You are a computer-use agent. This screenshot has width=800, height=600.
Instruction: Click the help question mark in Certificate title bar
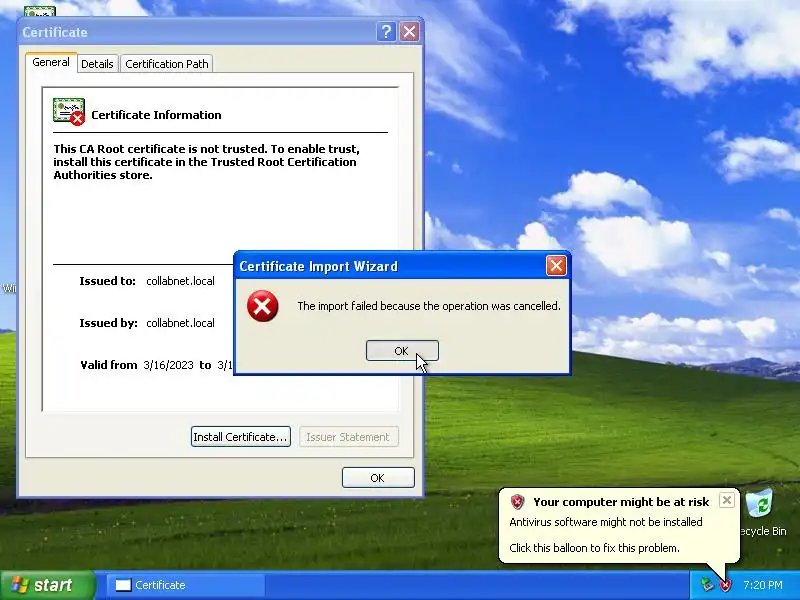click(386, 32)
